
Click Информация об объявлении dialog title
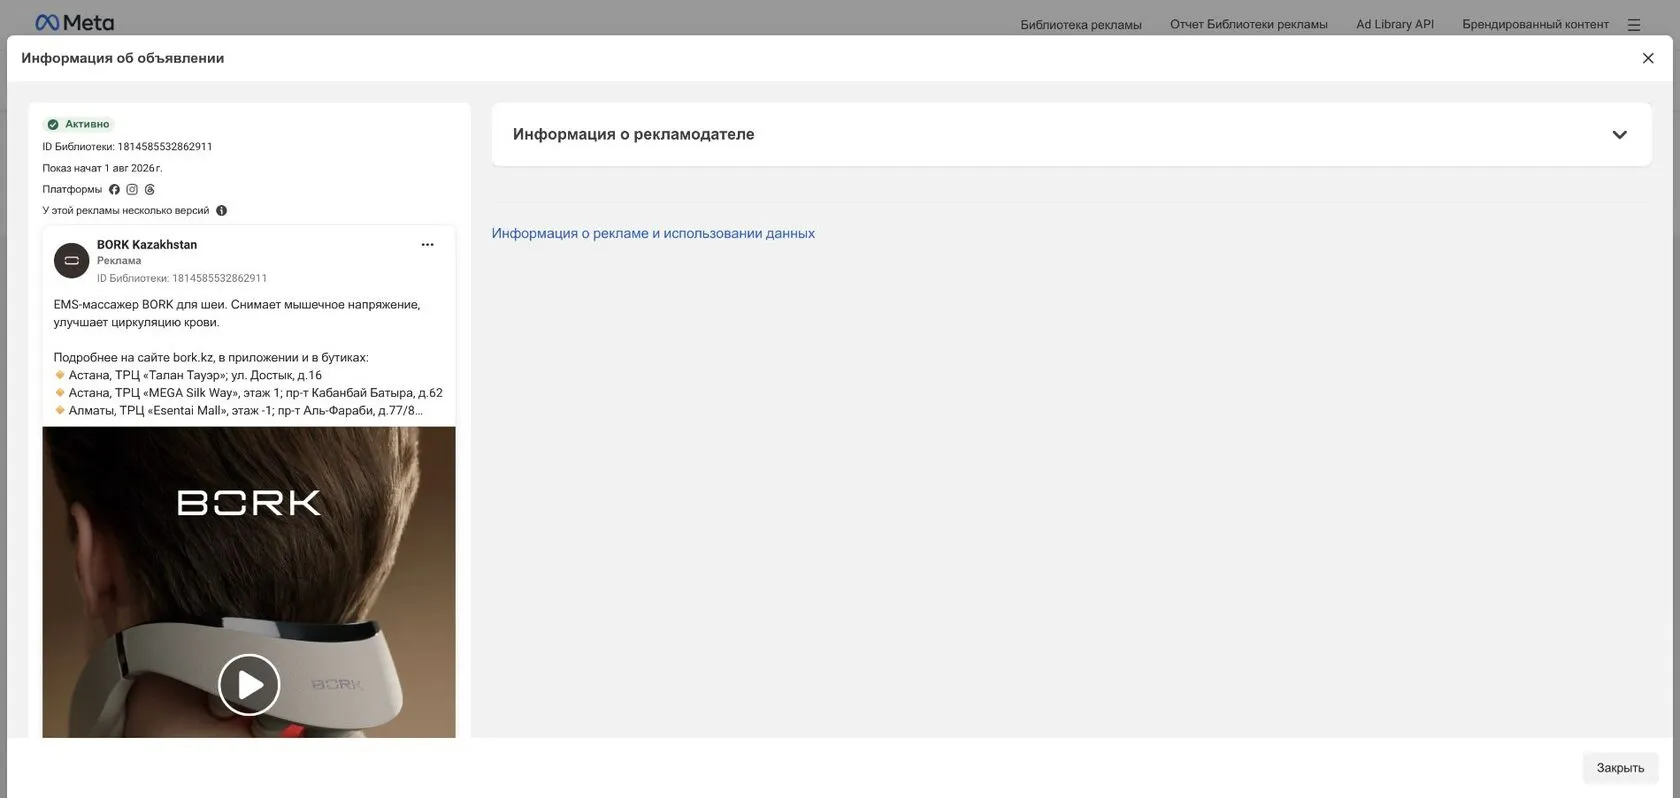click(123, 58)
